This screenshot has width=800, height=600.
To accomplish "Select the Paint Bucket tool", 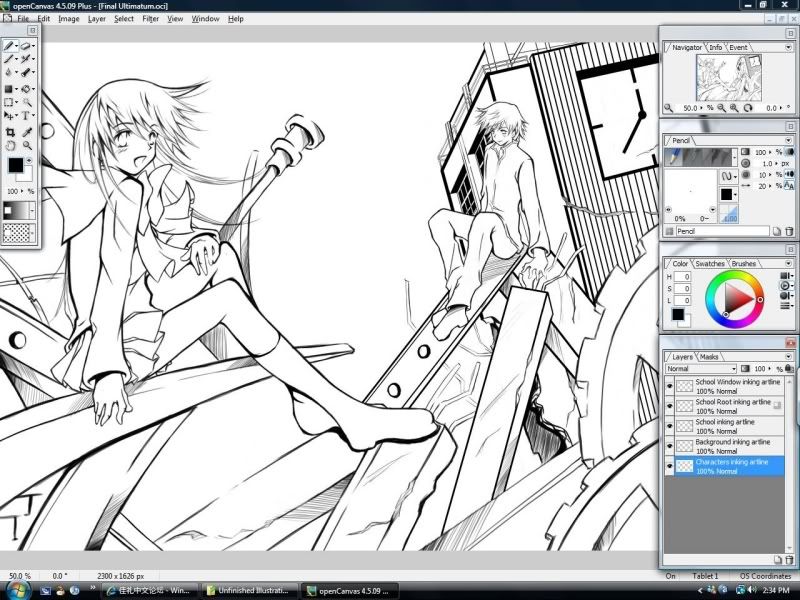I will click(26, 89).
